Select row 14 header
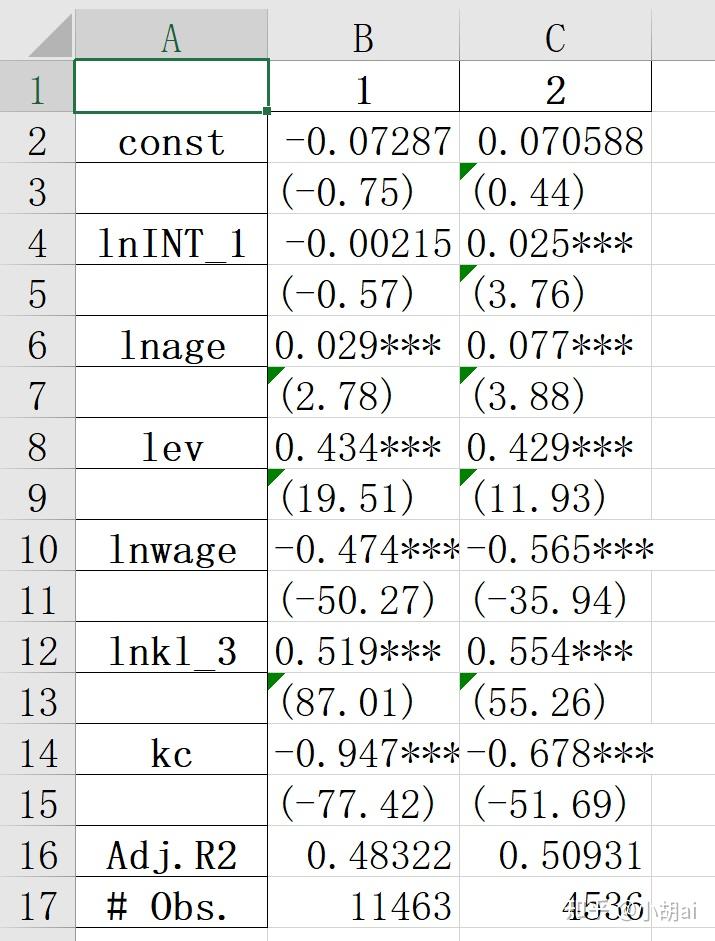The width and height of the screenshot is (715, 941). coord(37,750)
